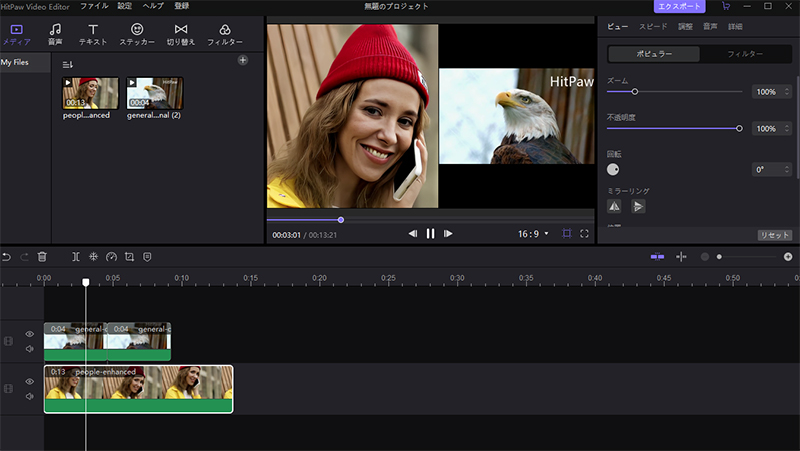Switch to the スピード properties tab
Image resolution: width=800 pixels, height=451 pixels.
[x=653, y=27]
